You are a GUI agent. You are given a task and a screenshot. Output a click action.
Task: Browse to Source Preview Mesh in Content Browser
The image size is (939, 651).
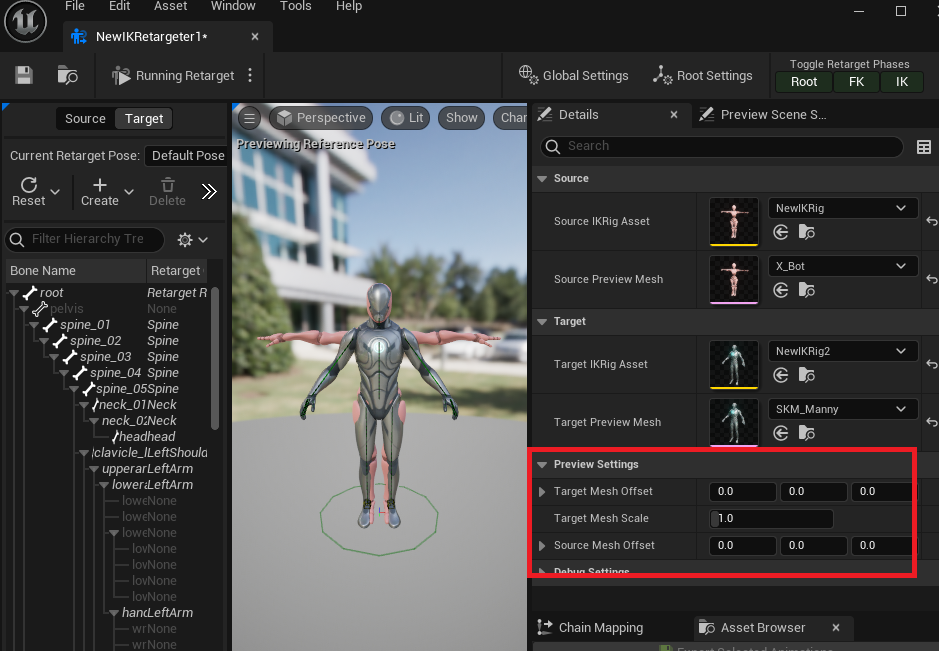click(807, 290)
